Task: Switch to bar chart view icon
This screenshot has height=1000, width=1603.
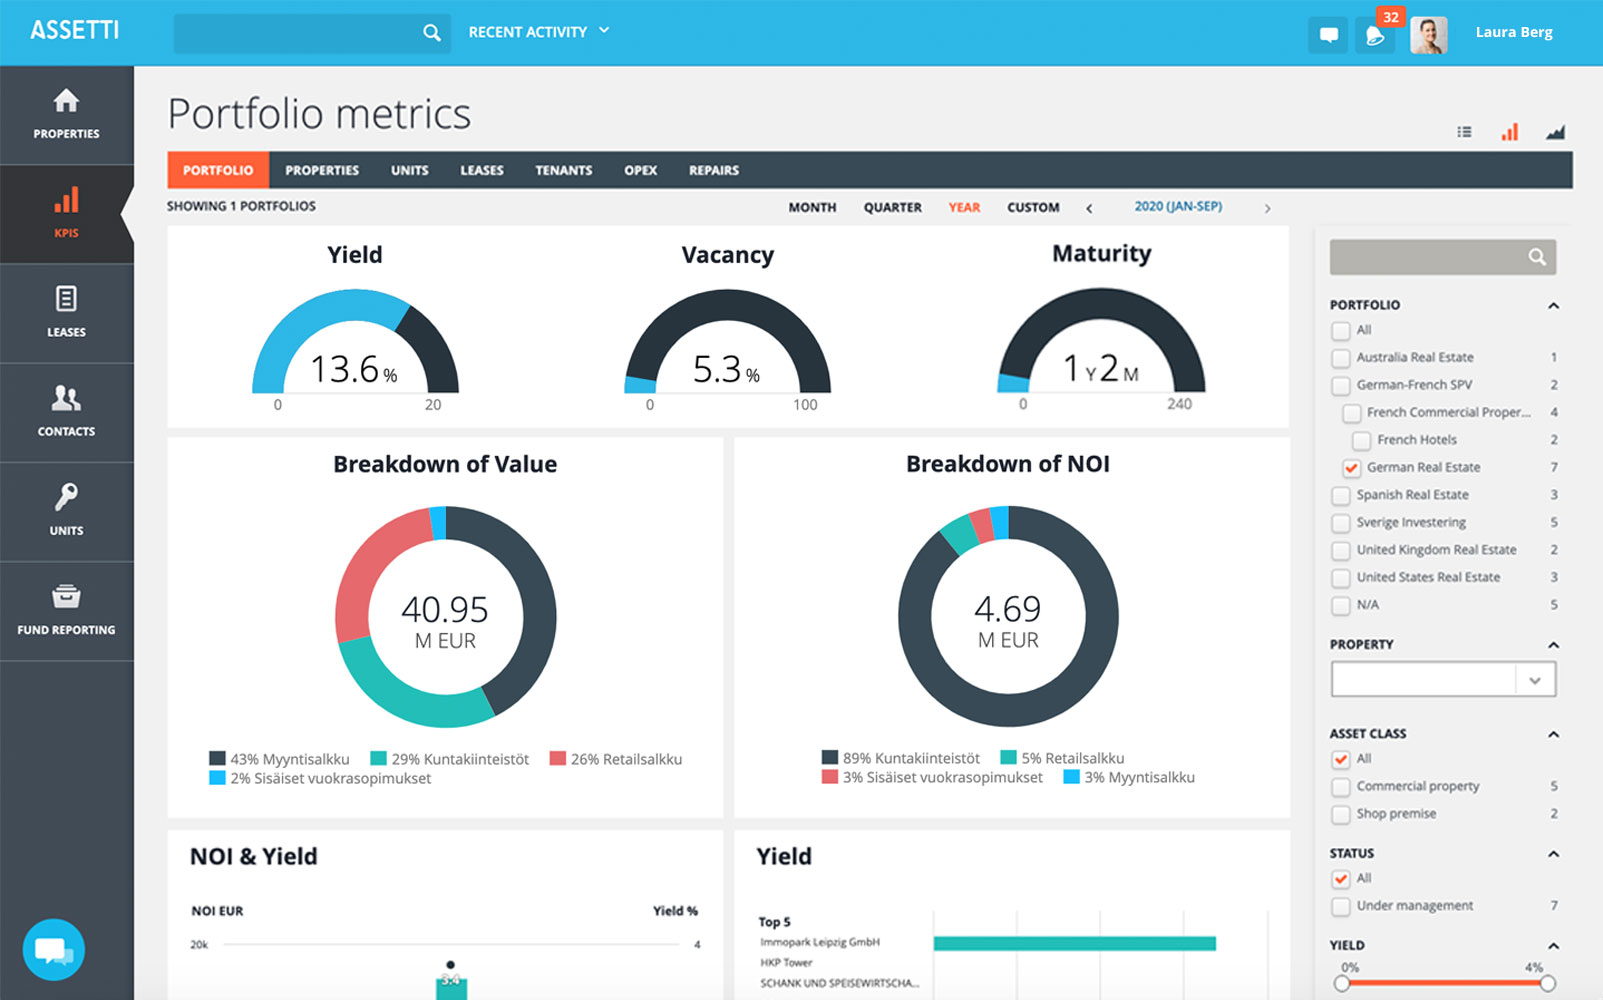Action: 1509,132
